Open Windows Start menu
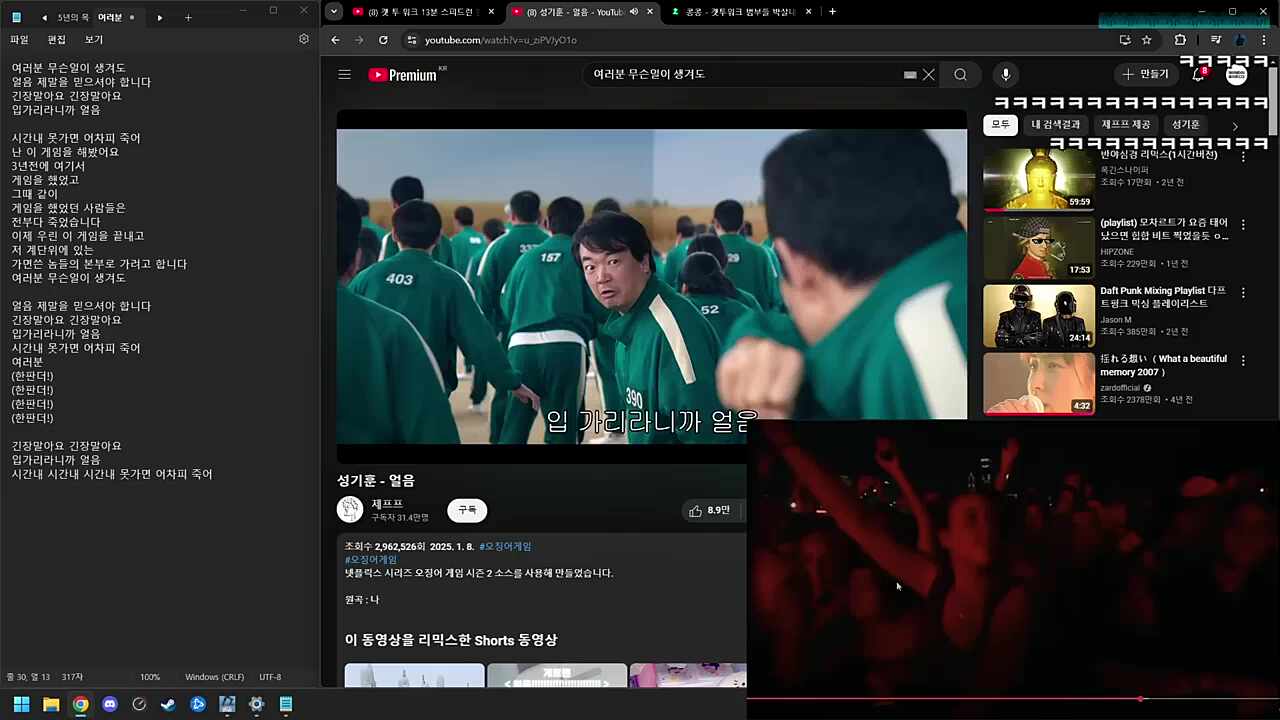This screenshot has height=720, width=1280. point(21,704)
